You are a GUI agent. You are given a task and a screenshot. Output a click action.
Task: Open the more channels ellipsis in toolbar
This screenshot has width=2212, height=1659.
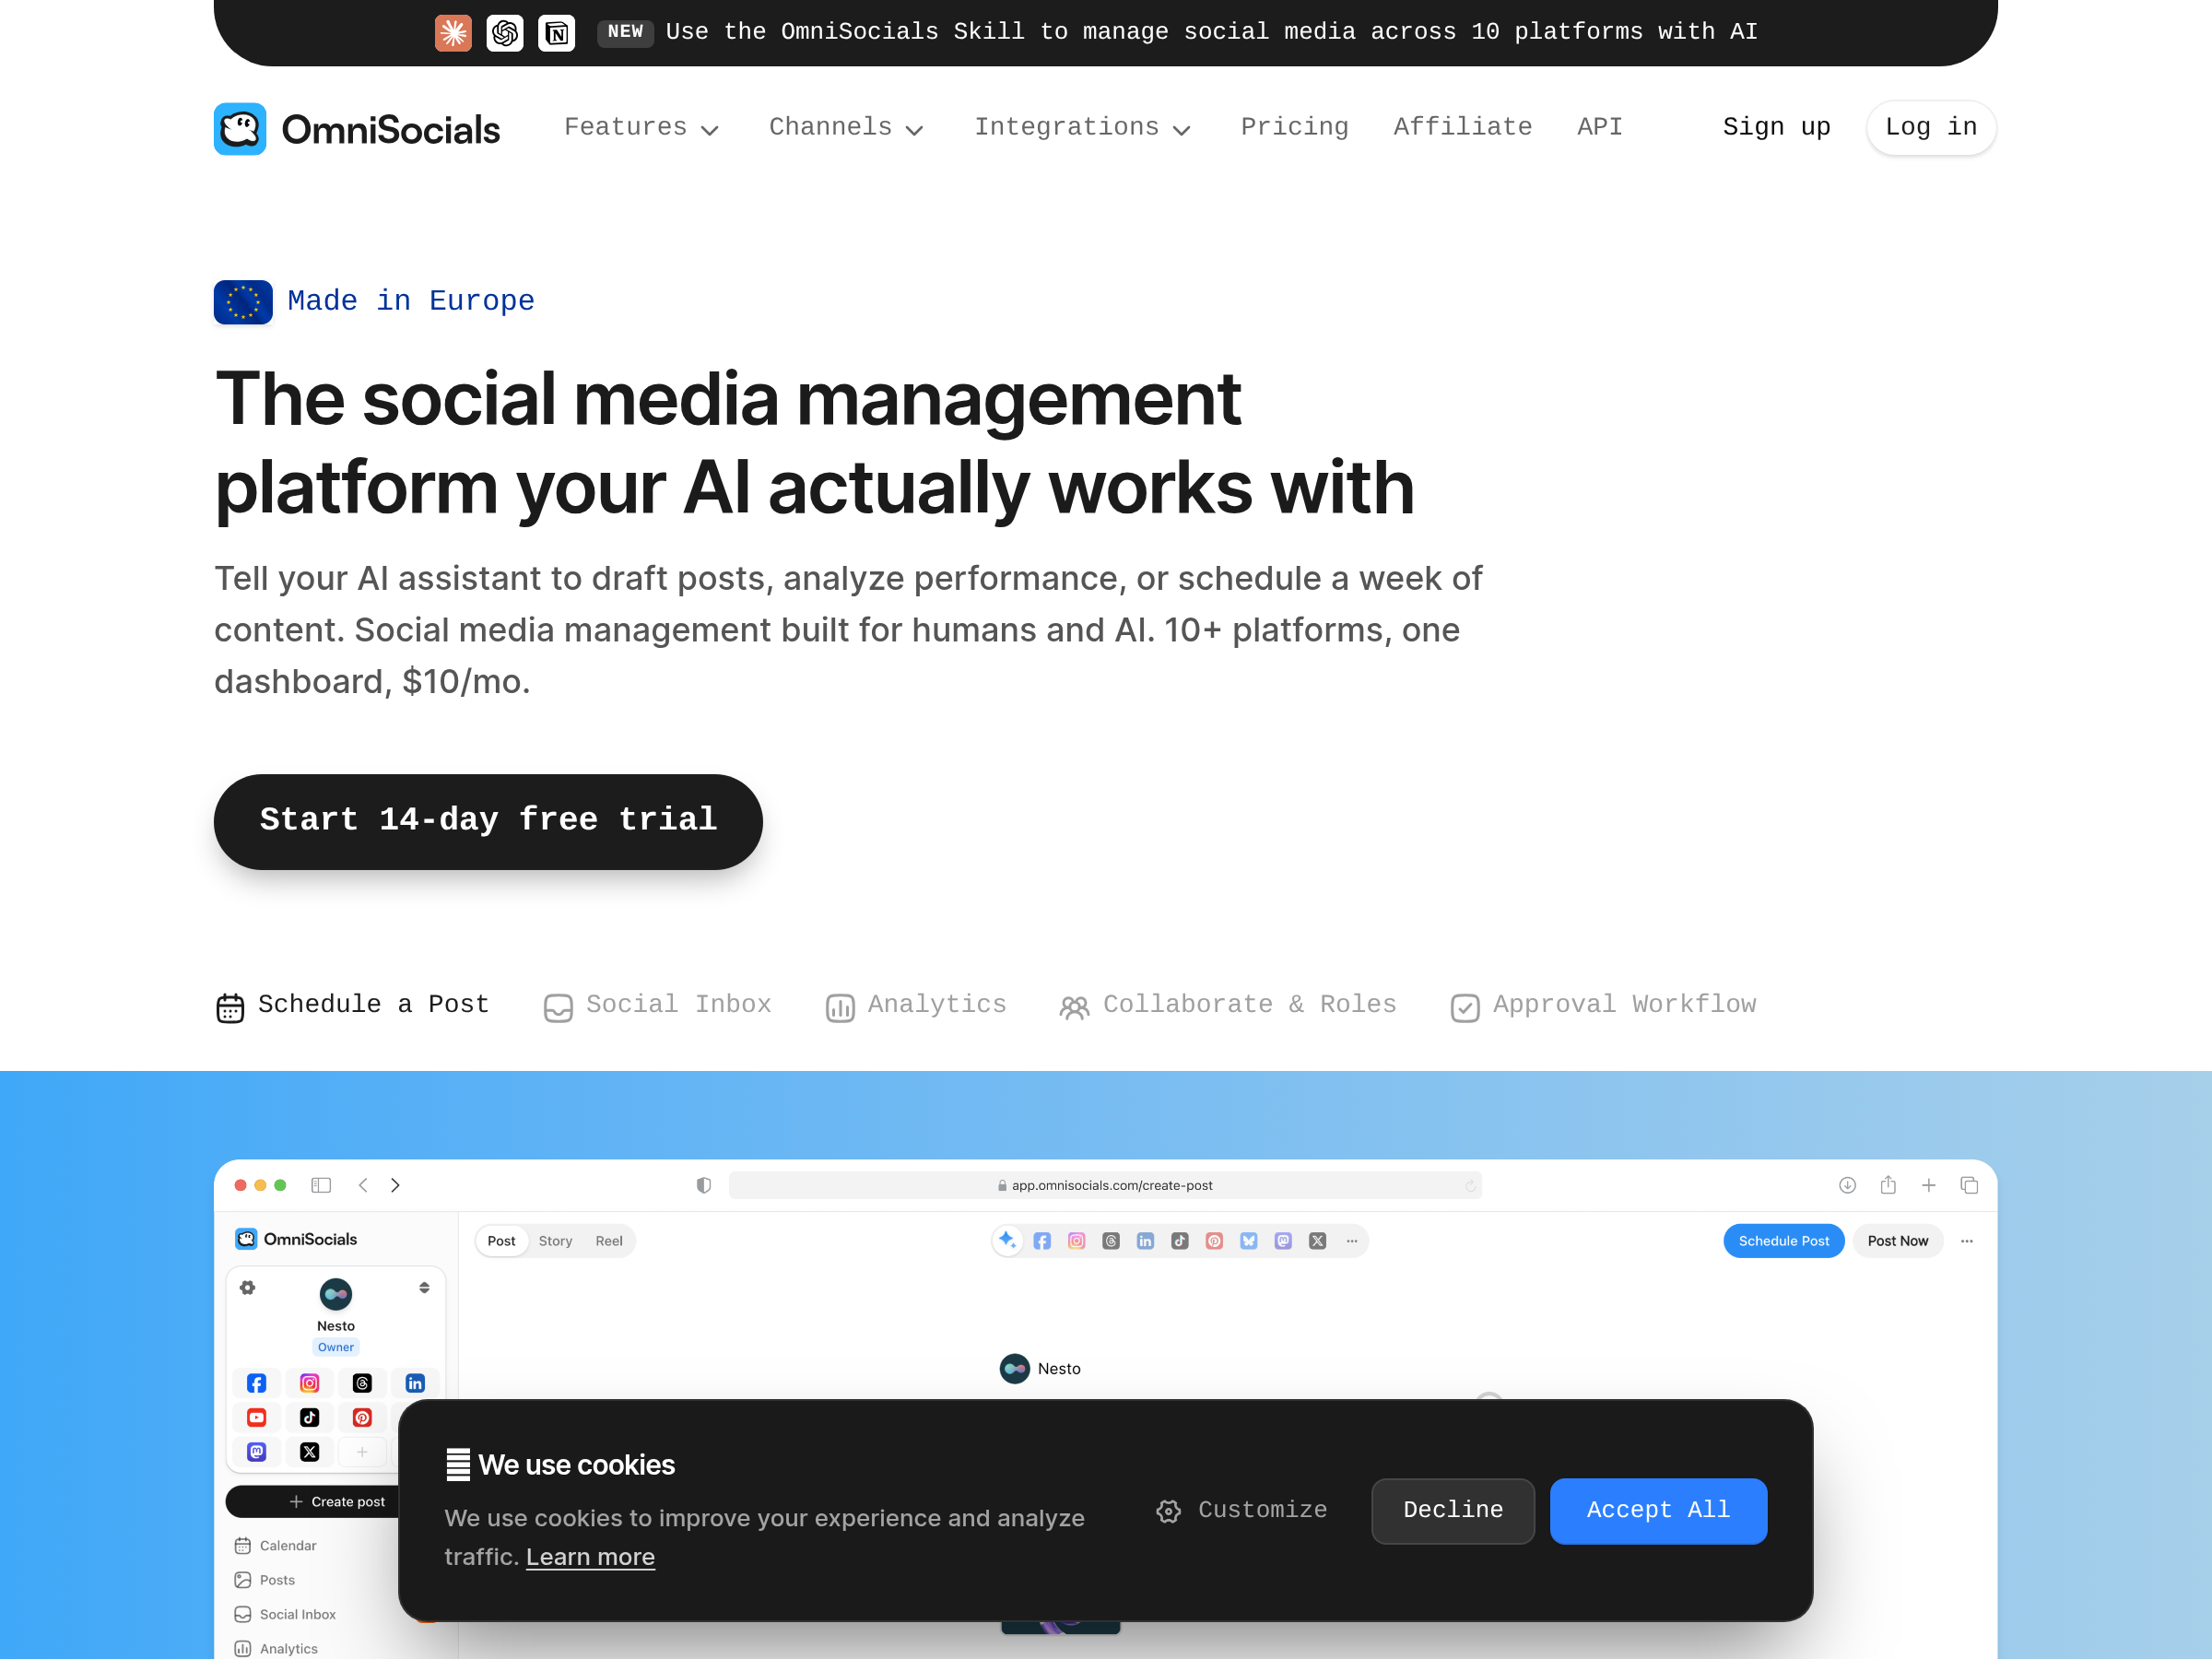click(1352, 1241)
